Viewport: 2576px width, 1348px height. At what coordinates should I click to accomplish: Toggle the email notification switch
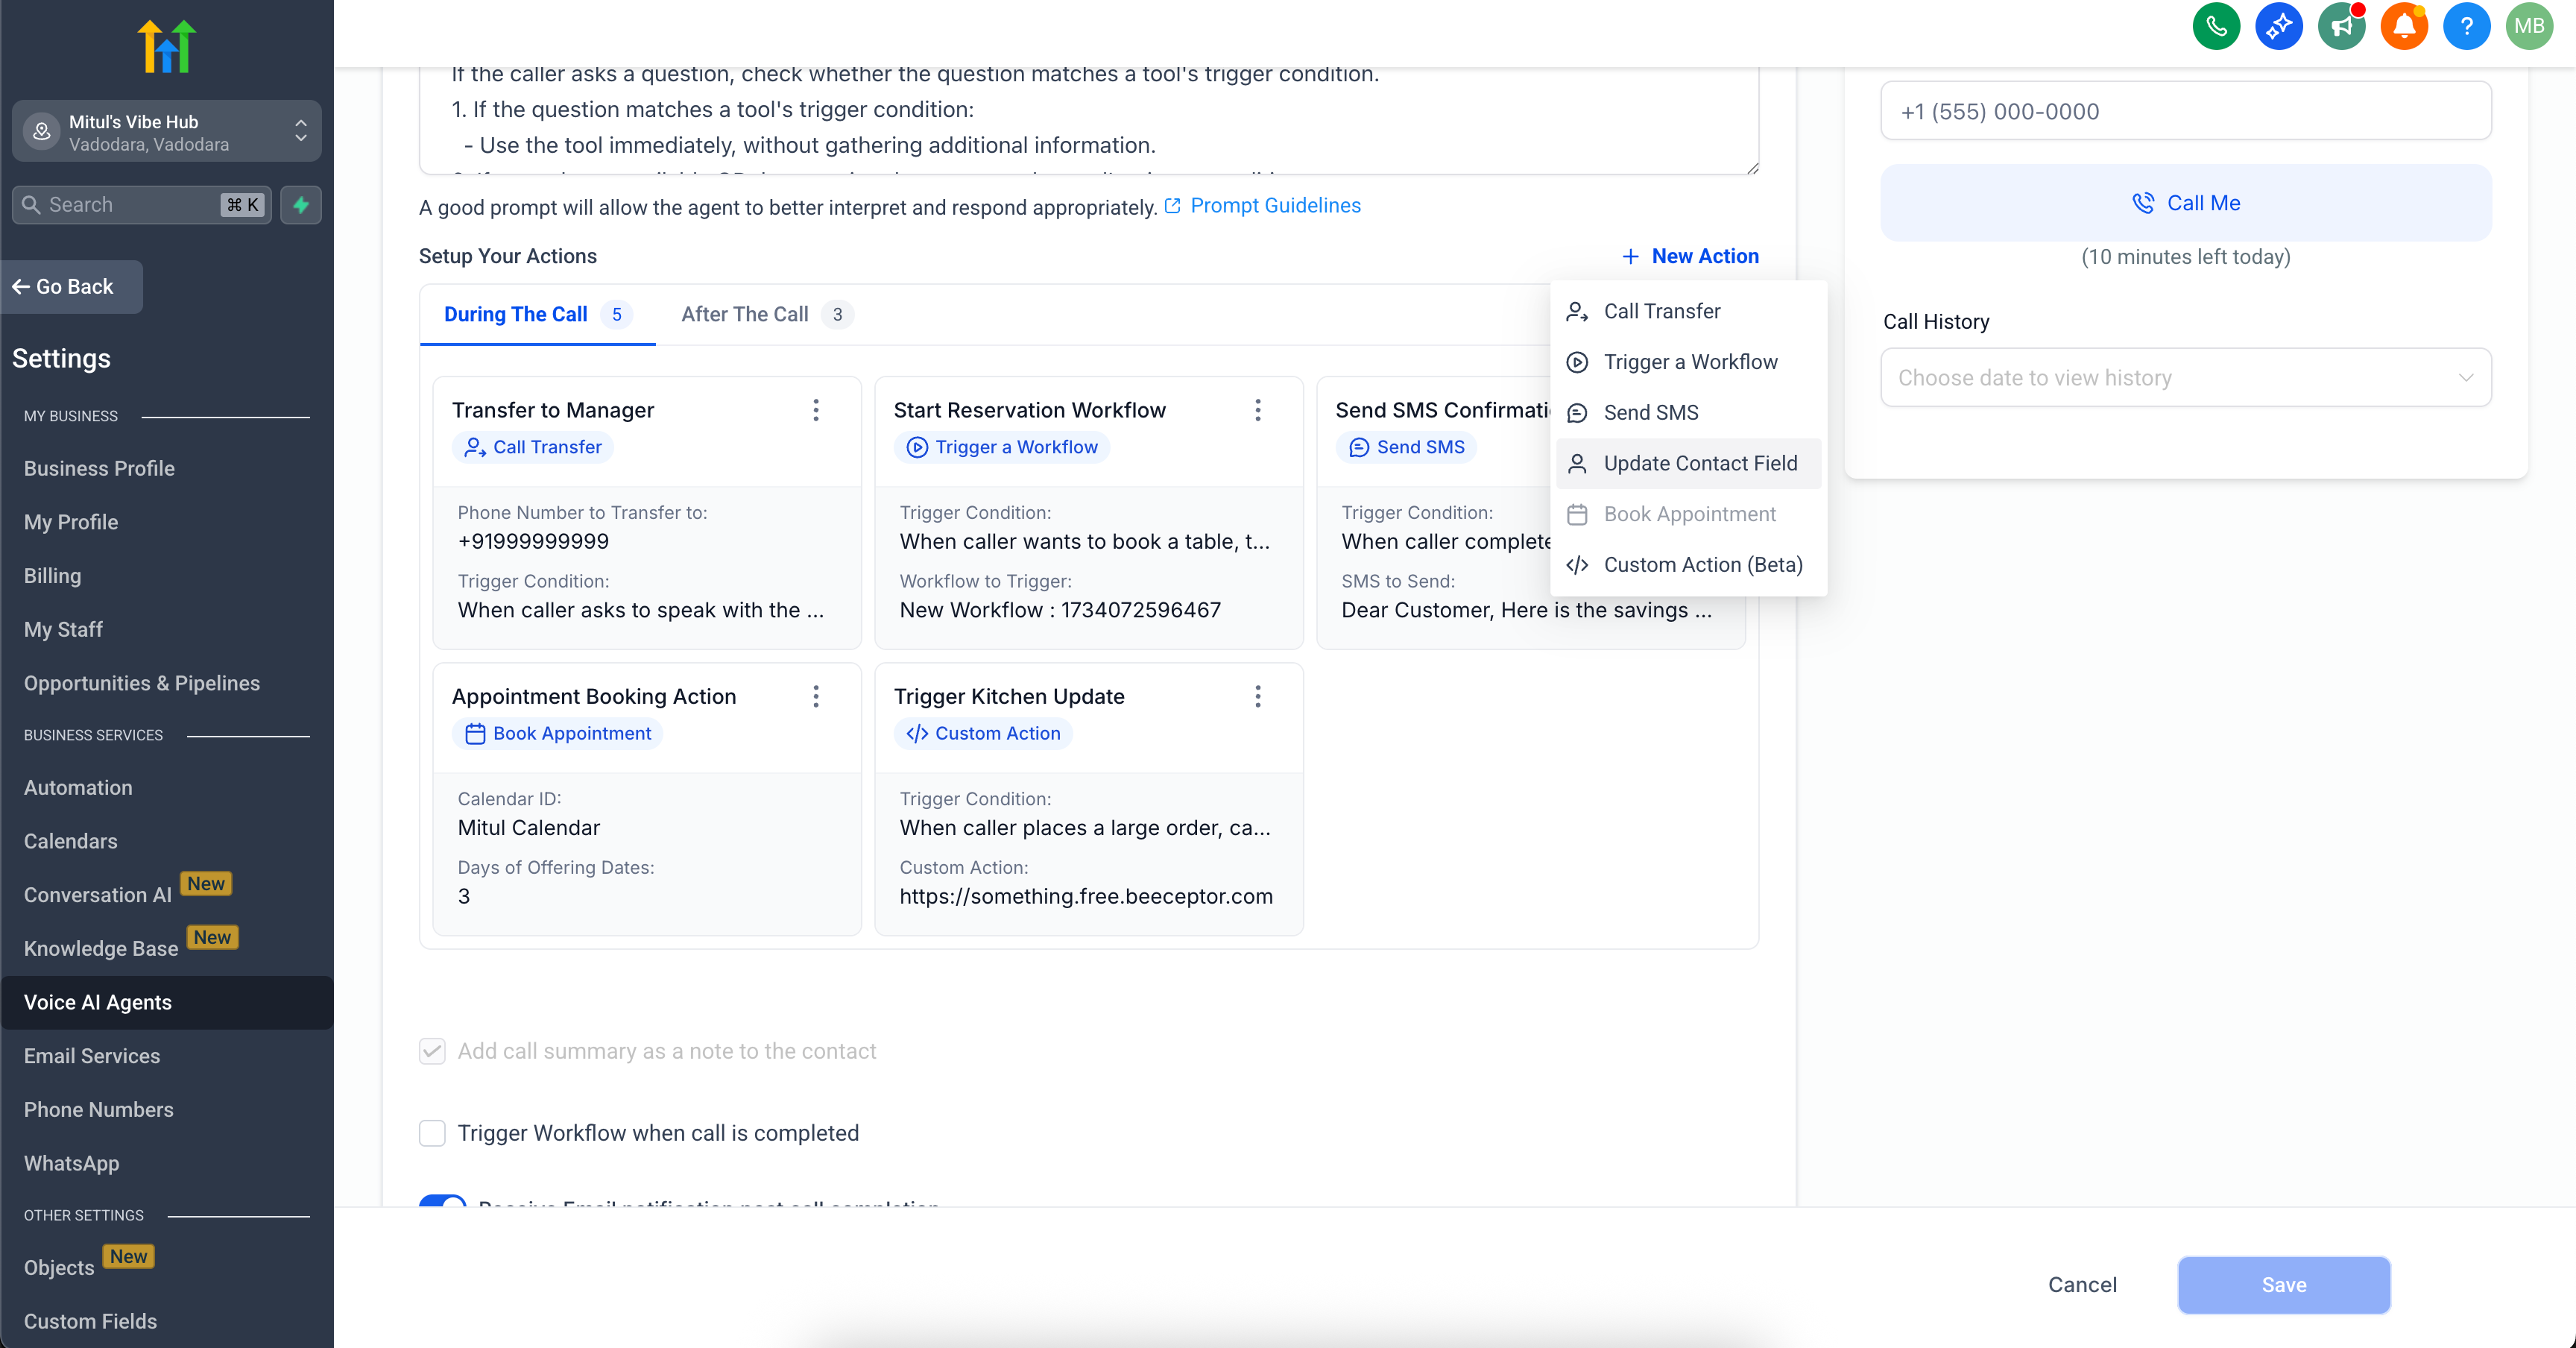pos(442,1202)
